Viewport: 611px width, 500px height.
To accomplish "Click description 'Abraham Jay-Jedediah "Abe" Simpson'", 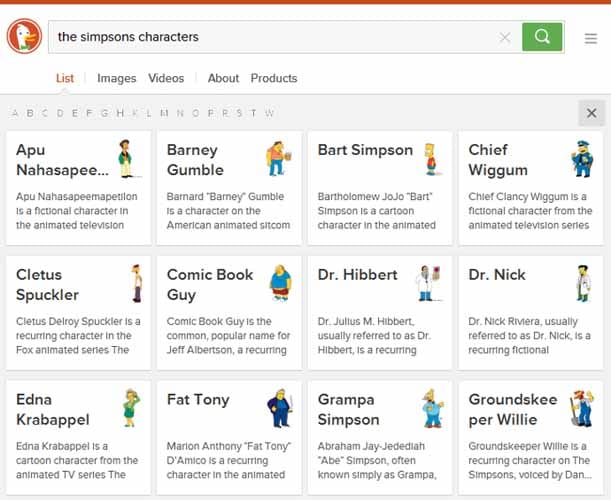I will point(377,460).
